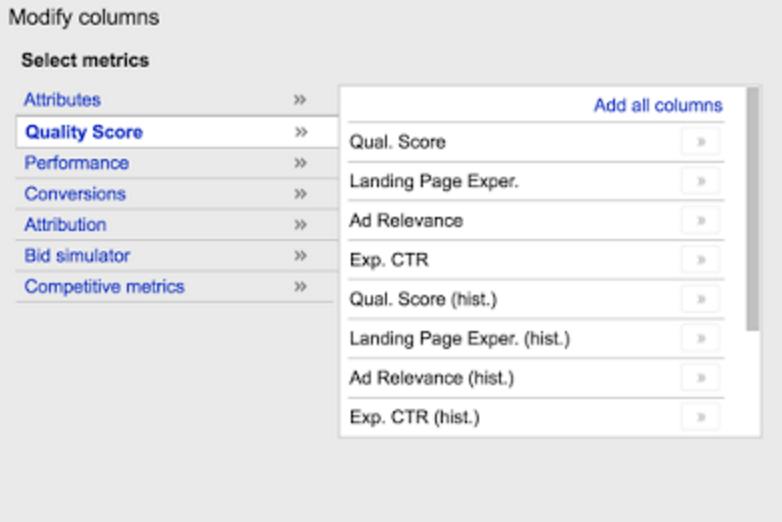
Task: Expand the Performance category chevron
Action: click(x=300, y=163)
